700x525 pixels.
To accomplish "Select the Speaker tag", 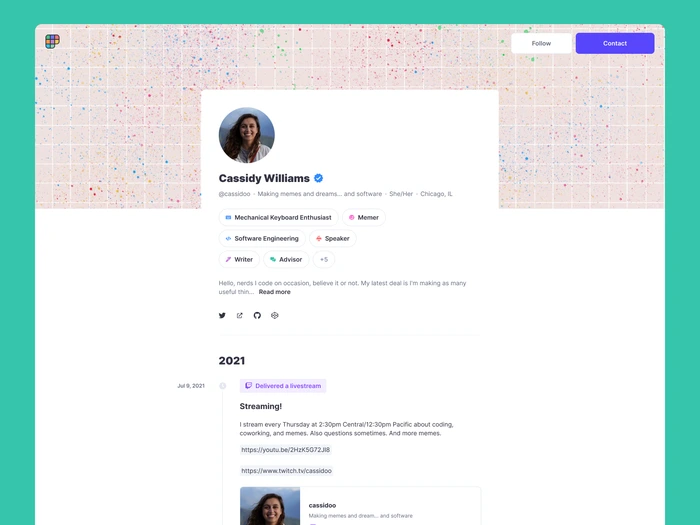I will (x=333, y=238).
